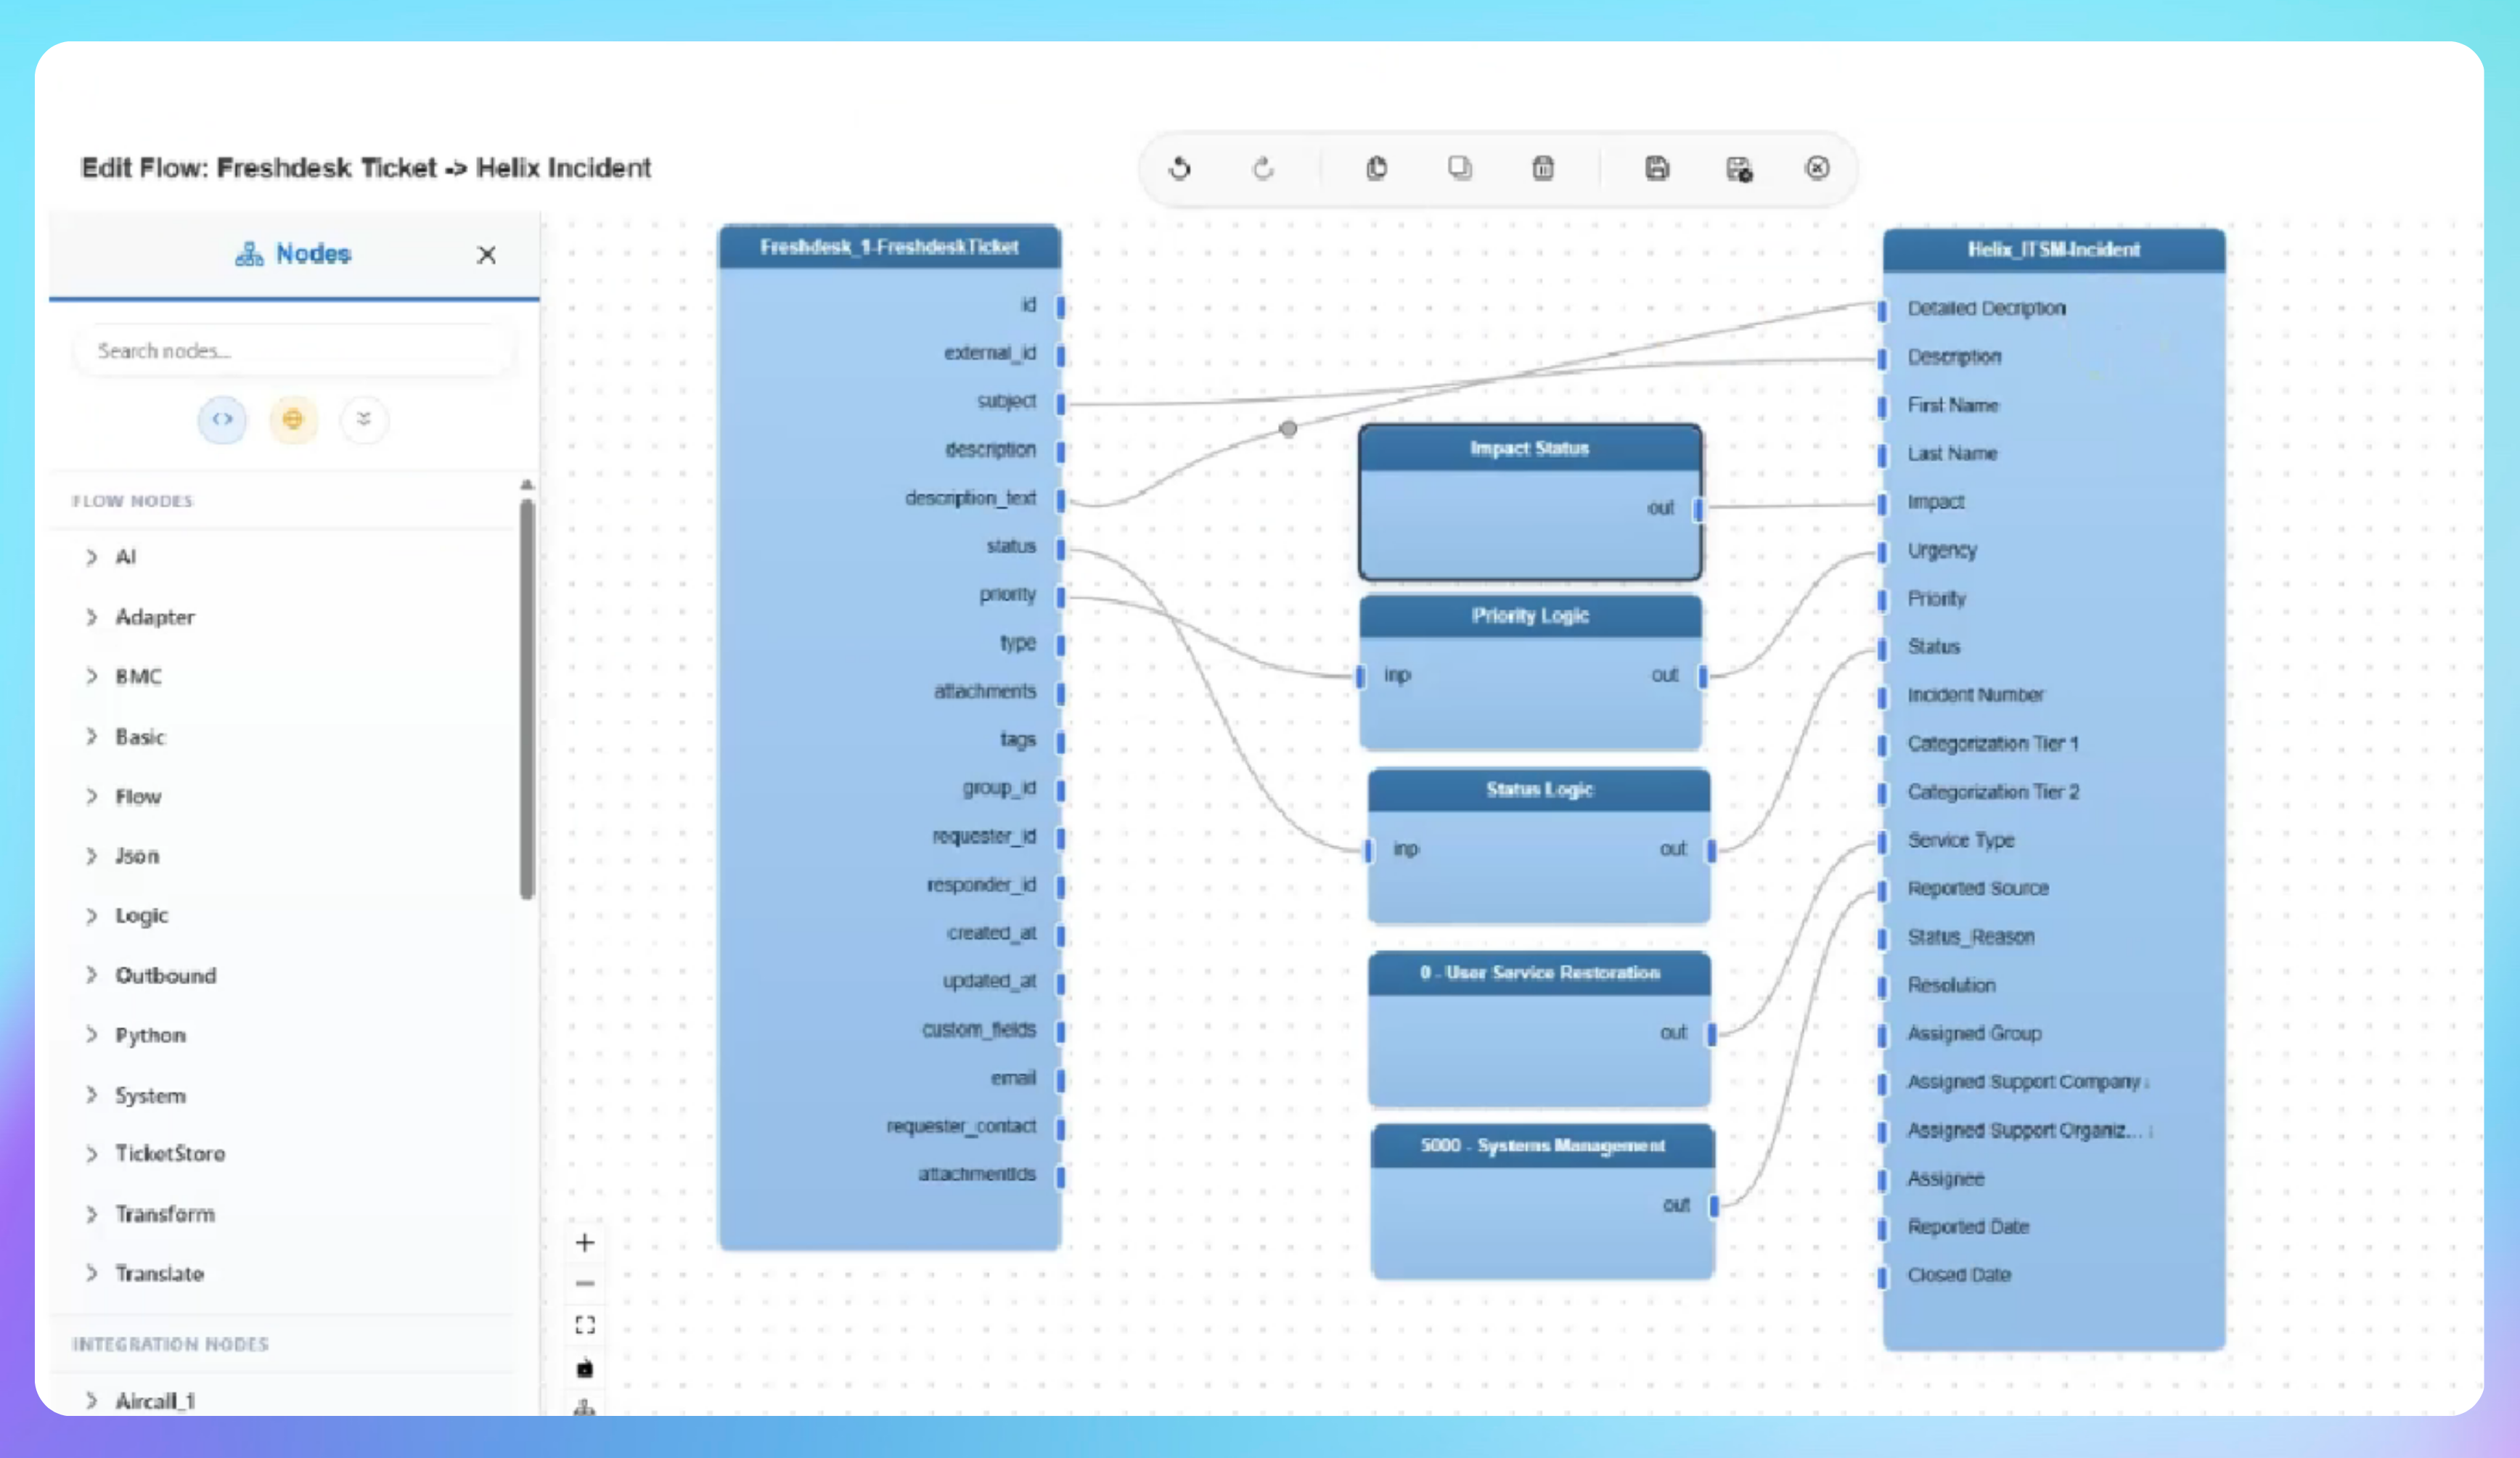Click the circled X cancel icon
This screenshot has height=1458, width=2520.
point(1817,168)
